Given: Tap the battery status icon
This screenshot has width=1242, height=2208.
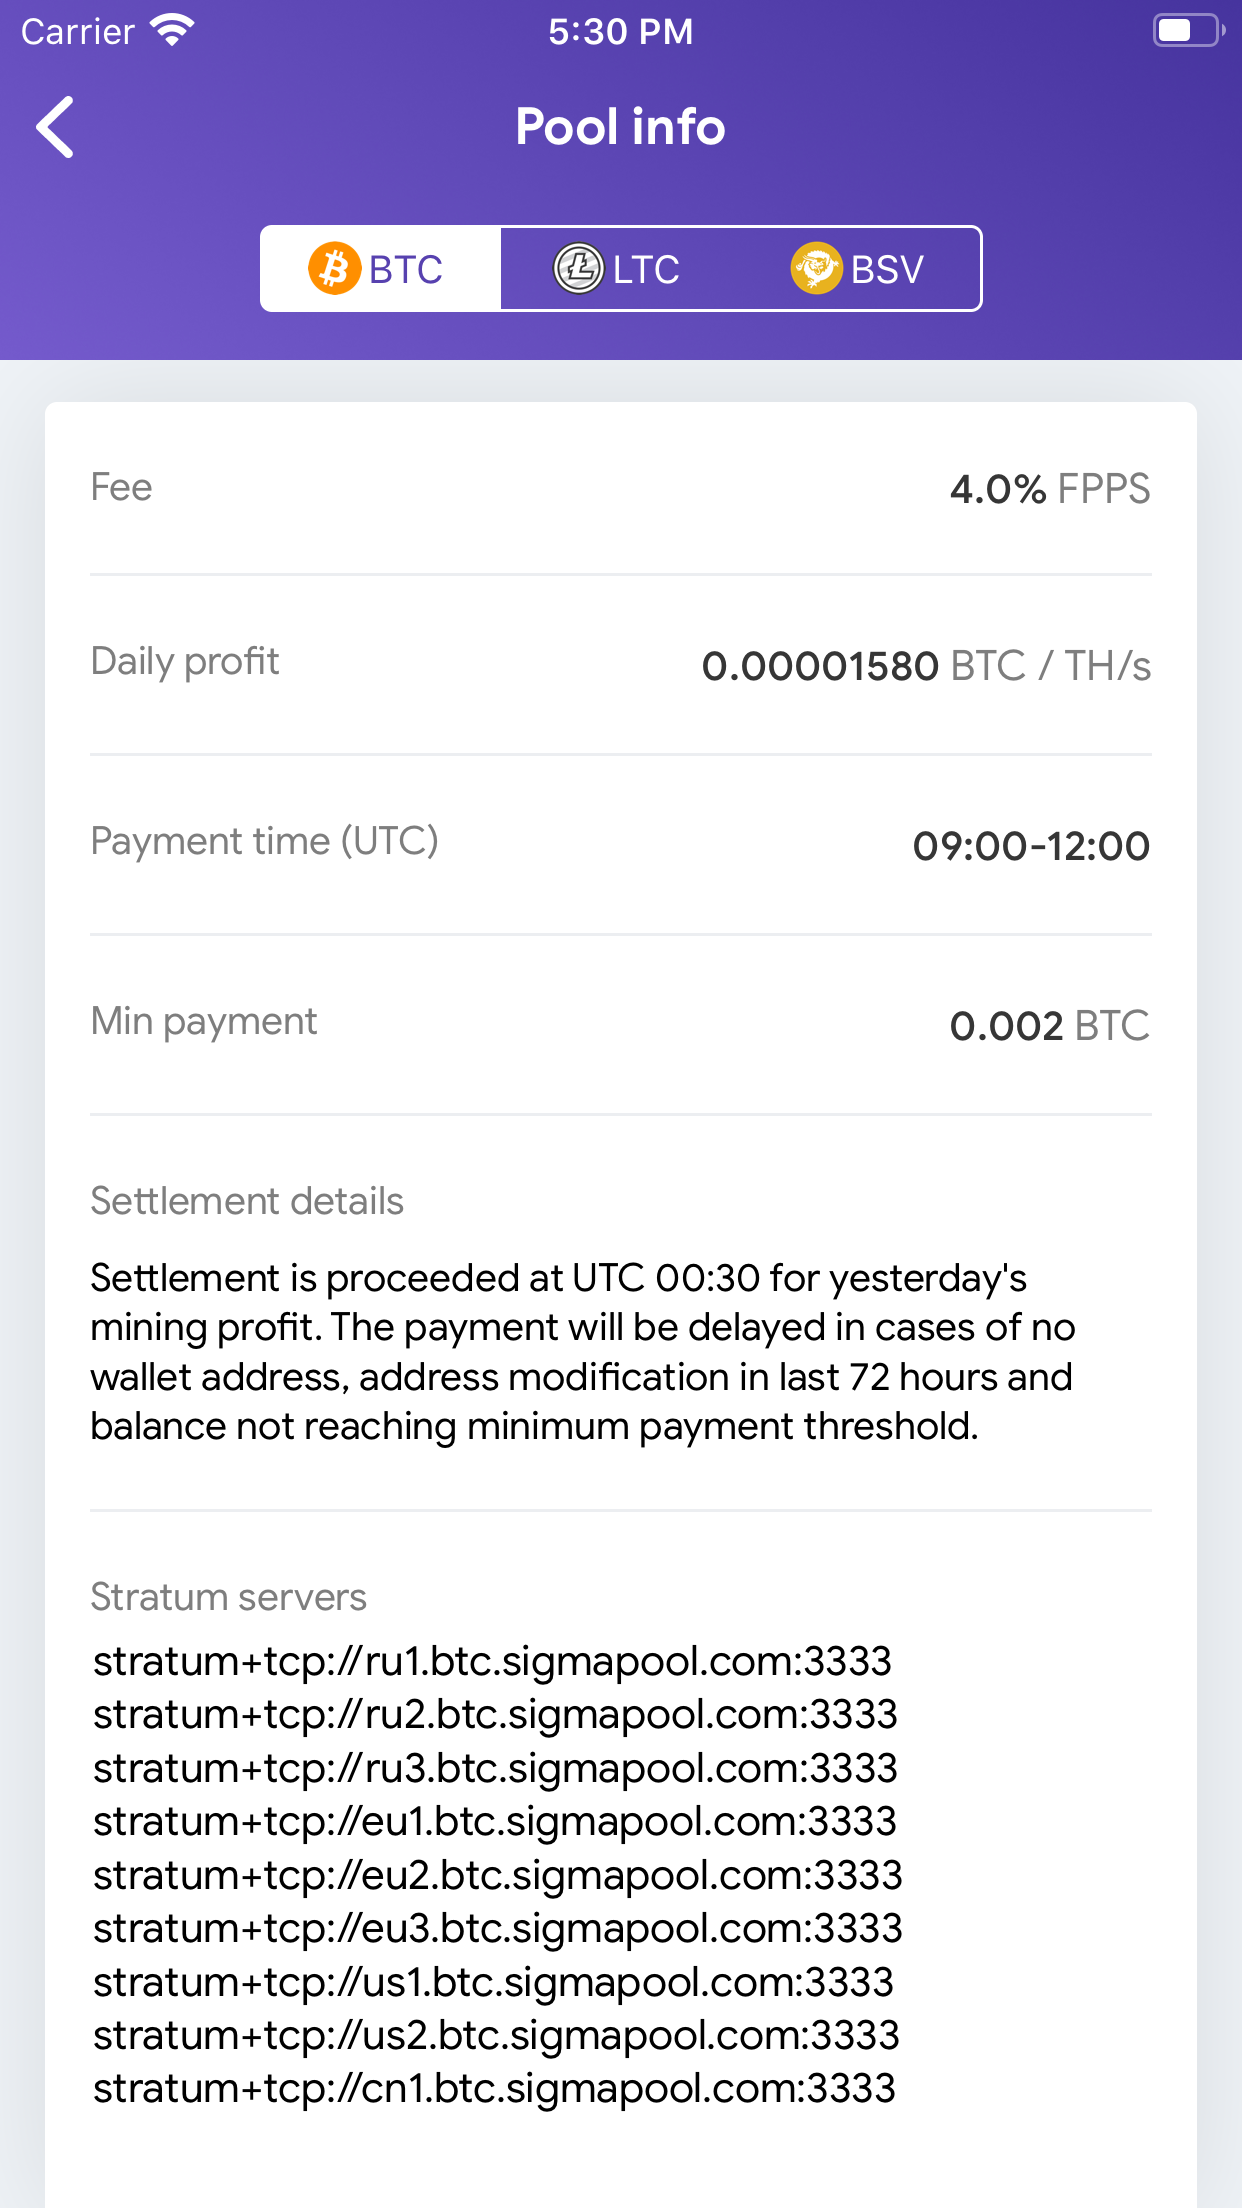Looking at the screenshot, I should pyautogui.click(x=1187, y=31).
